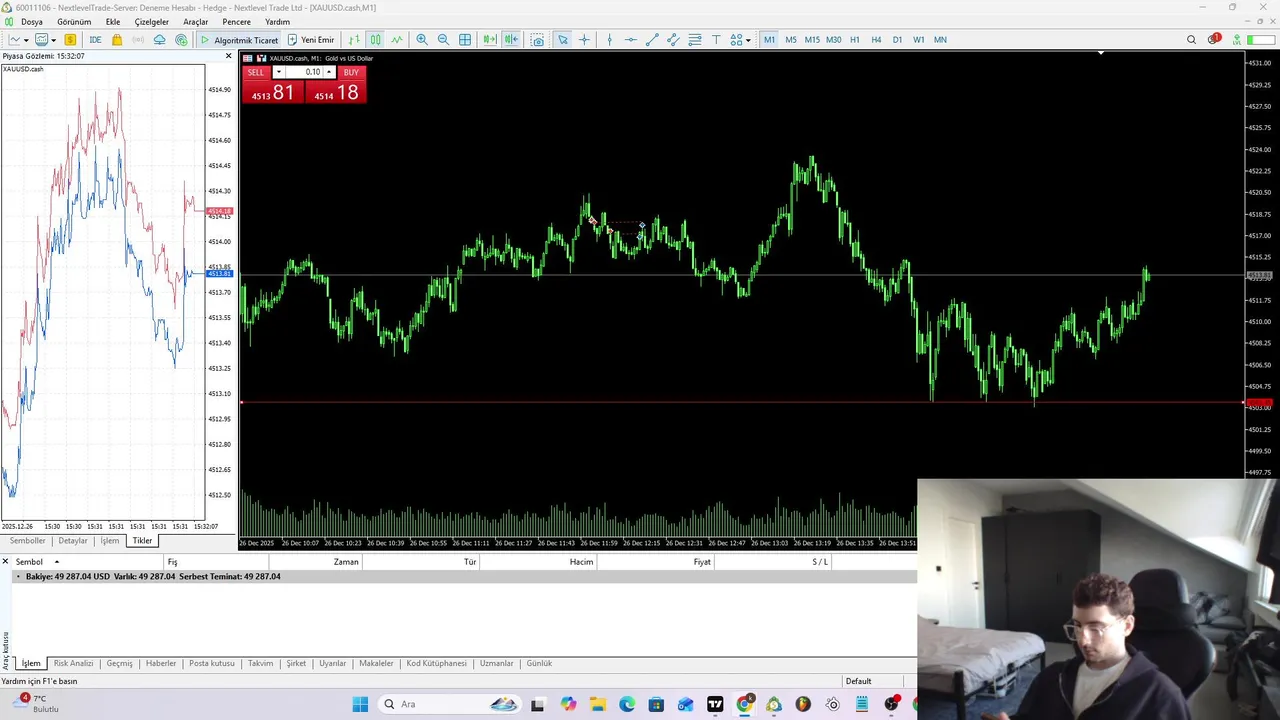Select candlestick chart type icon
Image resolution: width=1280 pixels, height=720 pixels.
point(375,40)
